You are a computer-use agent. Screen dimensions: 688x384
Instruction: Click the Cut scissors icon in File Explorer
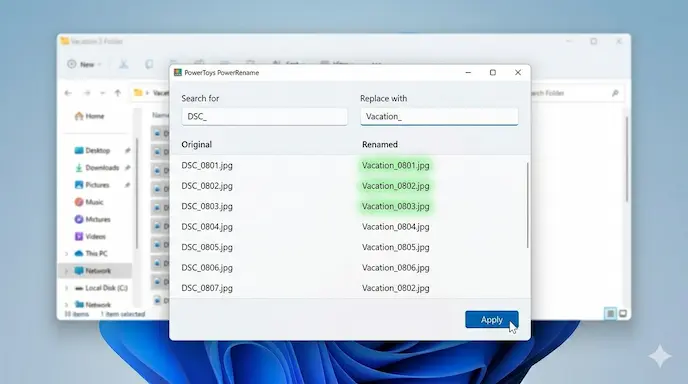tap(124, 65)
